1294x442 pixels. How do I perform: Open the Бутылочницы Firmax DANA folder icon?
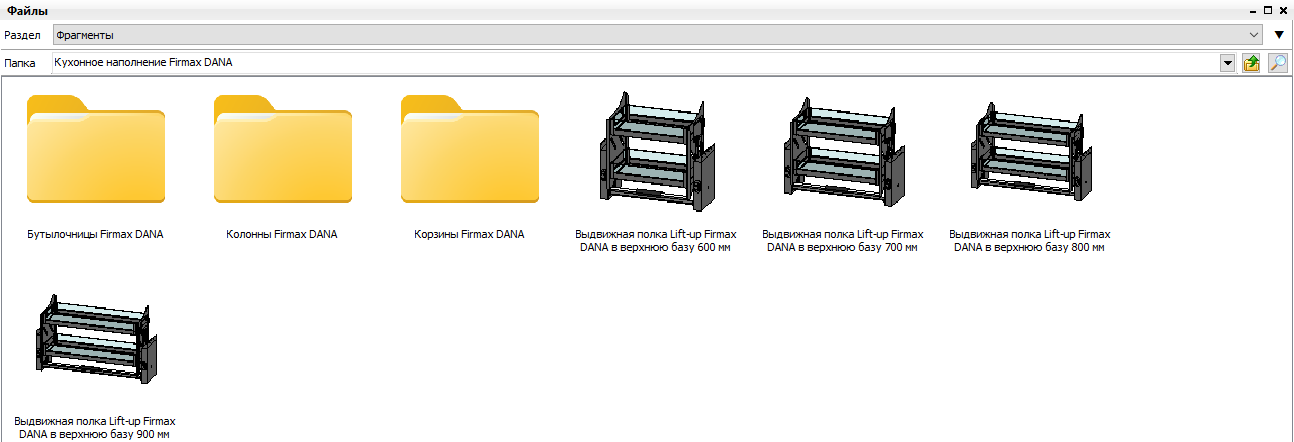(x=96, y=149)
